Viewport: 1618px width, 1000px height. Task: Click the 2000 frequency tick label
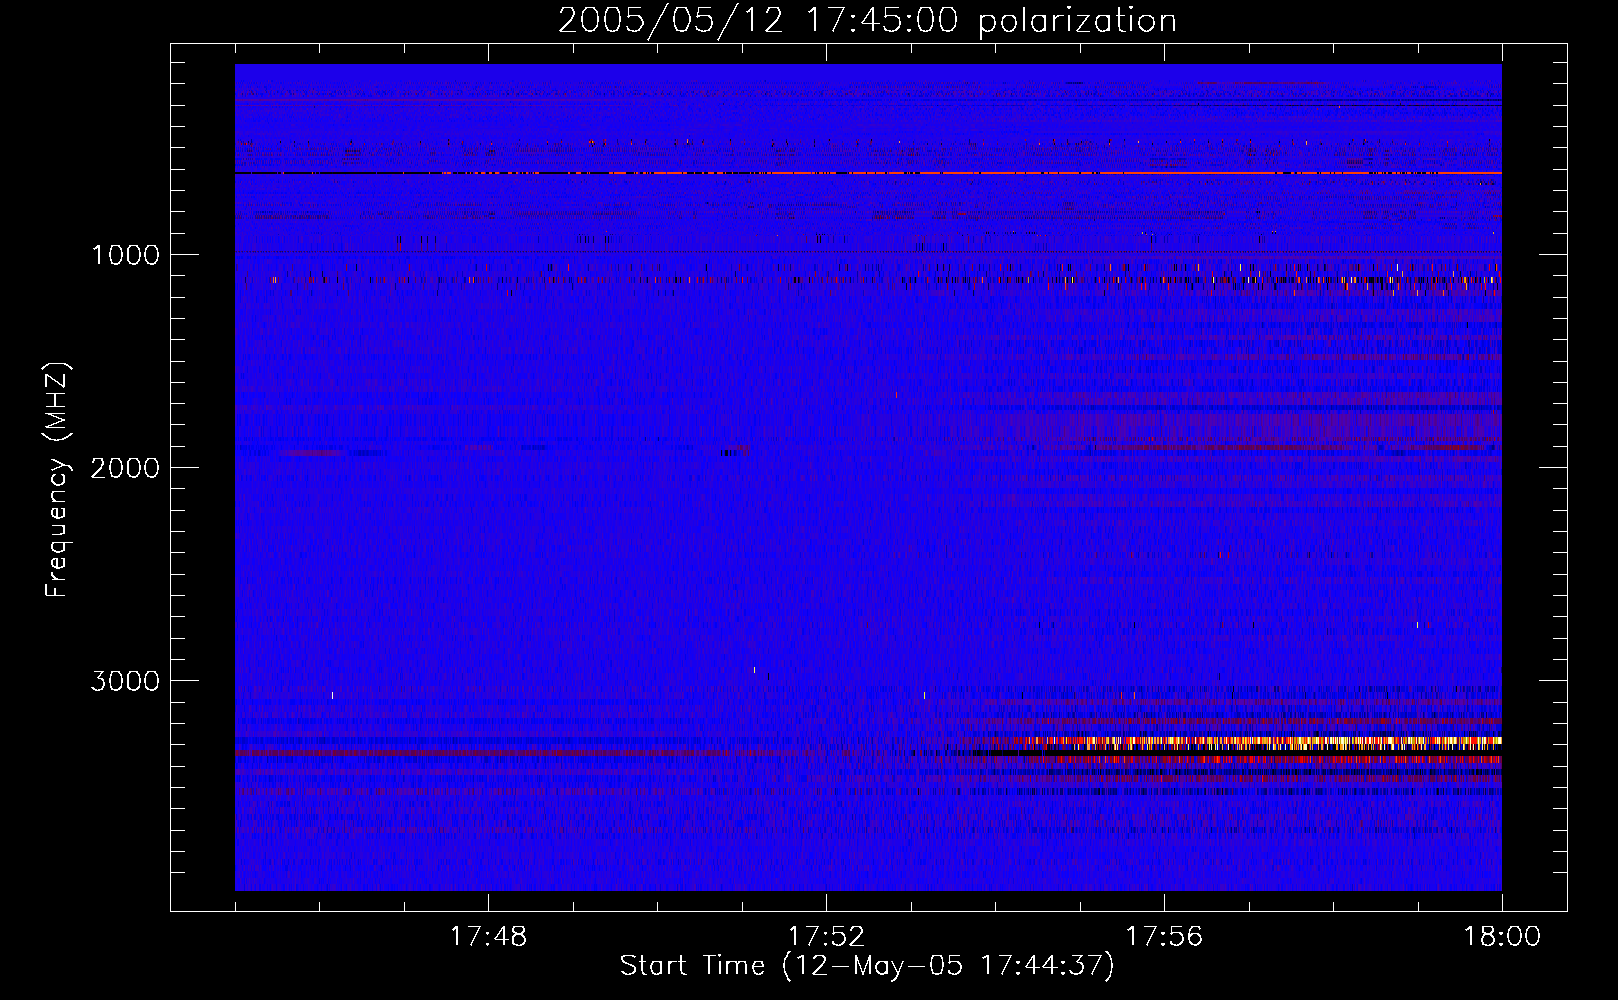[125, 468]
